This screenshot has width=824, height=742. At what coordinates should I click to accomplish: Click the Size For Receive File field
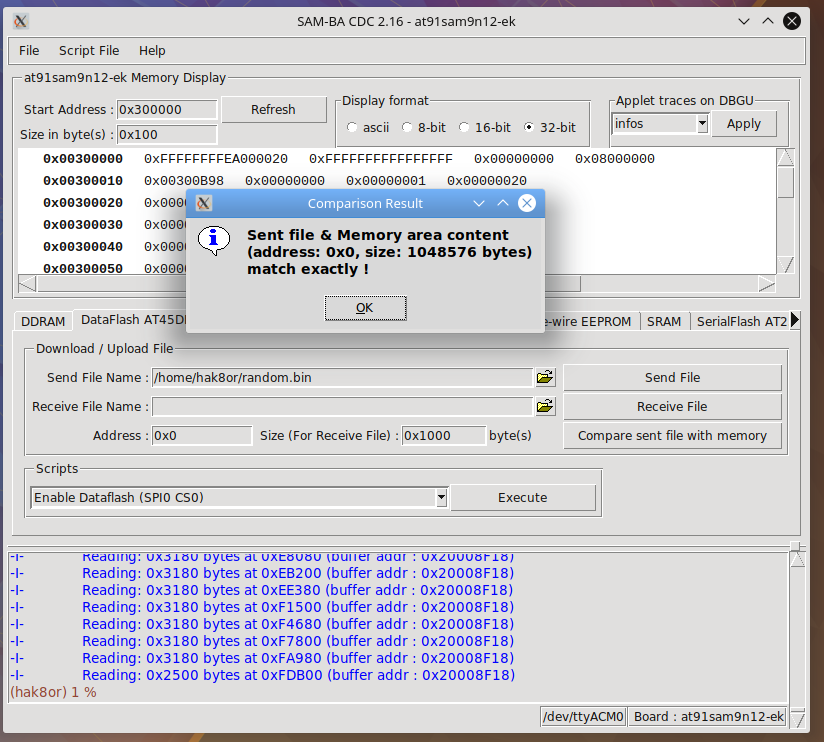444,436
